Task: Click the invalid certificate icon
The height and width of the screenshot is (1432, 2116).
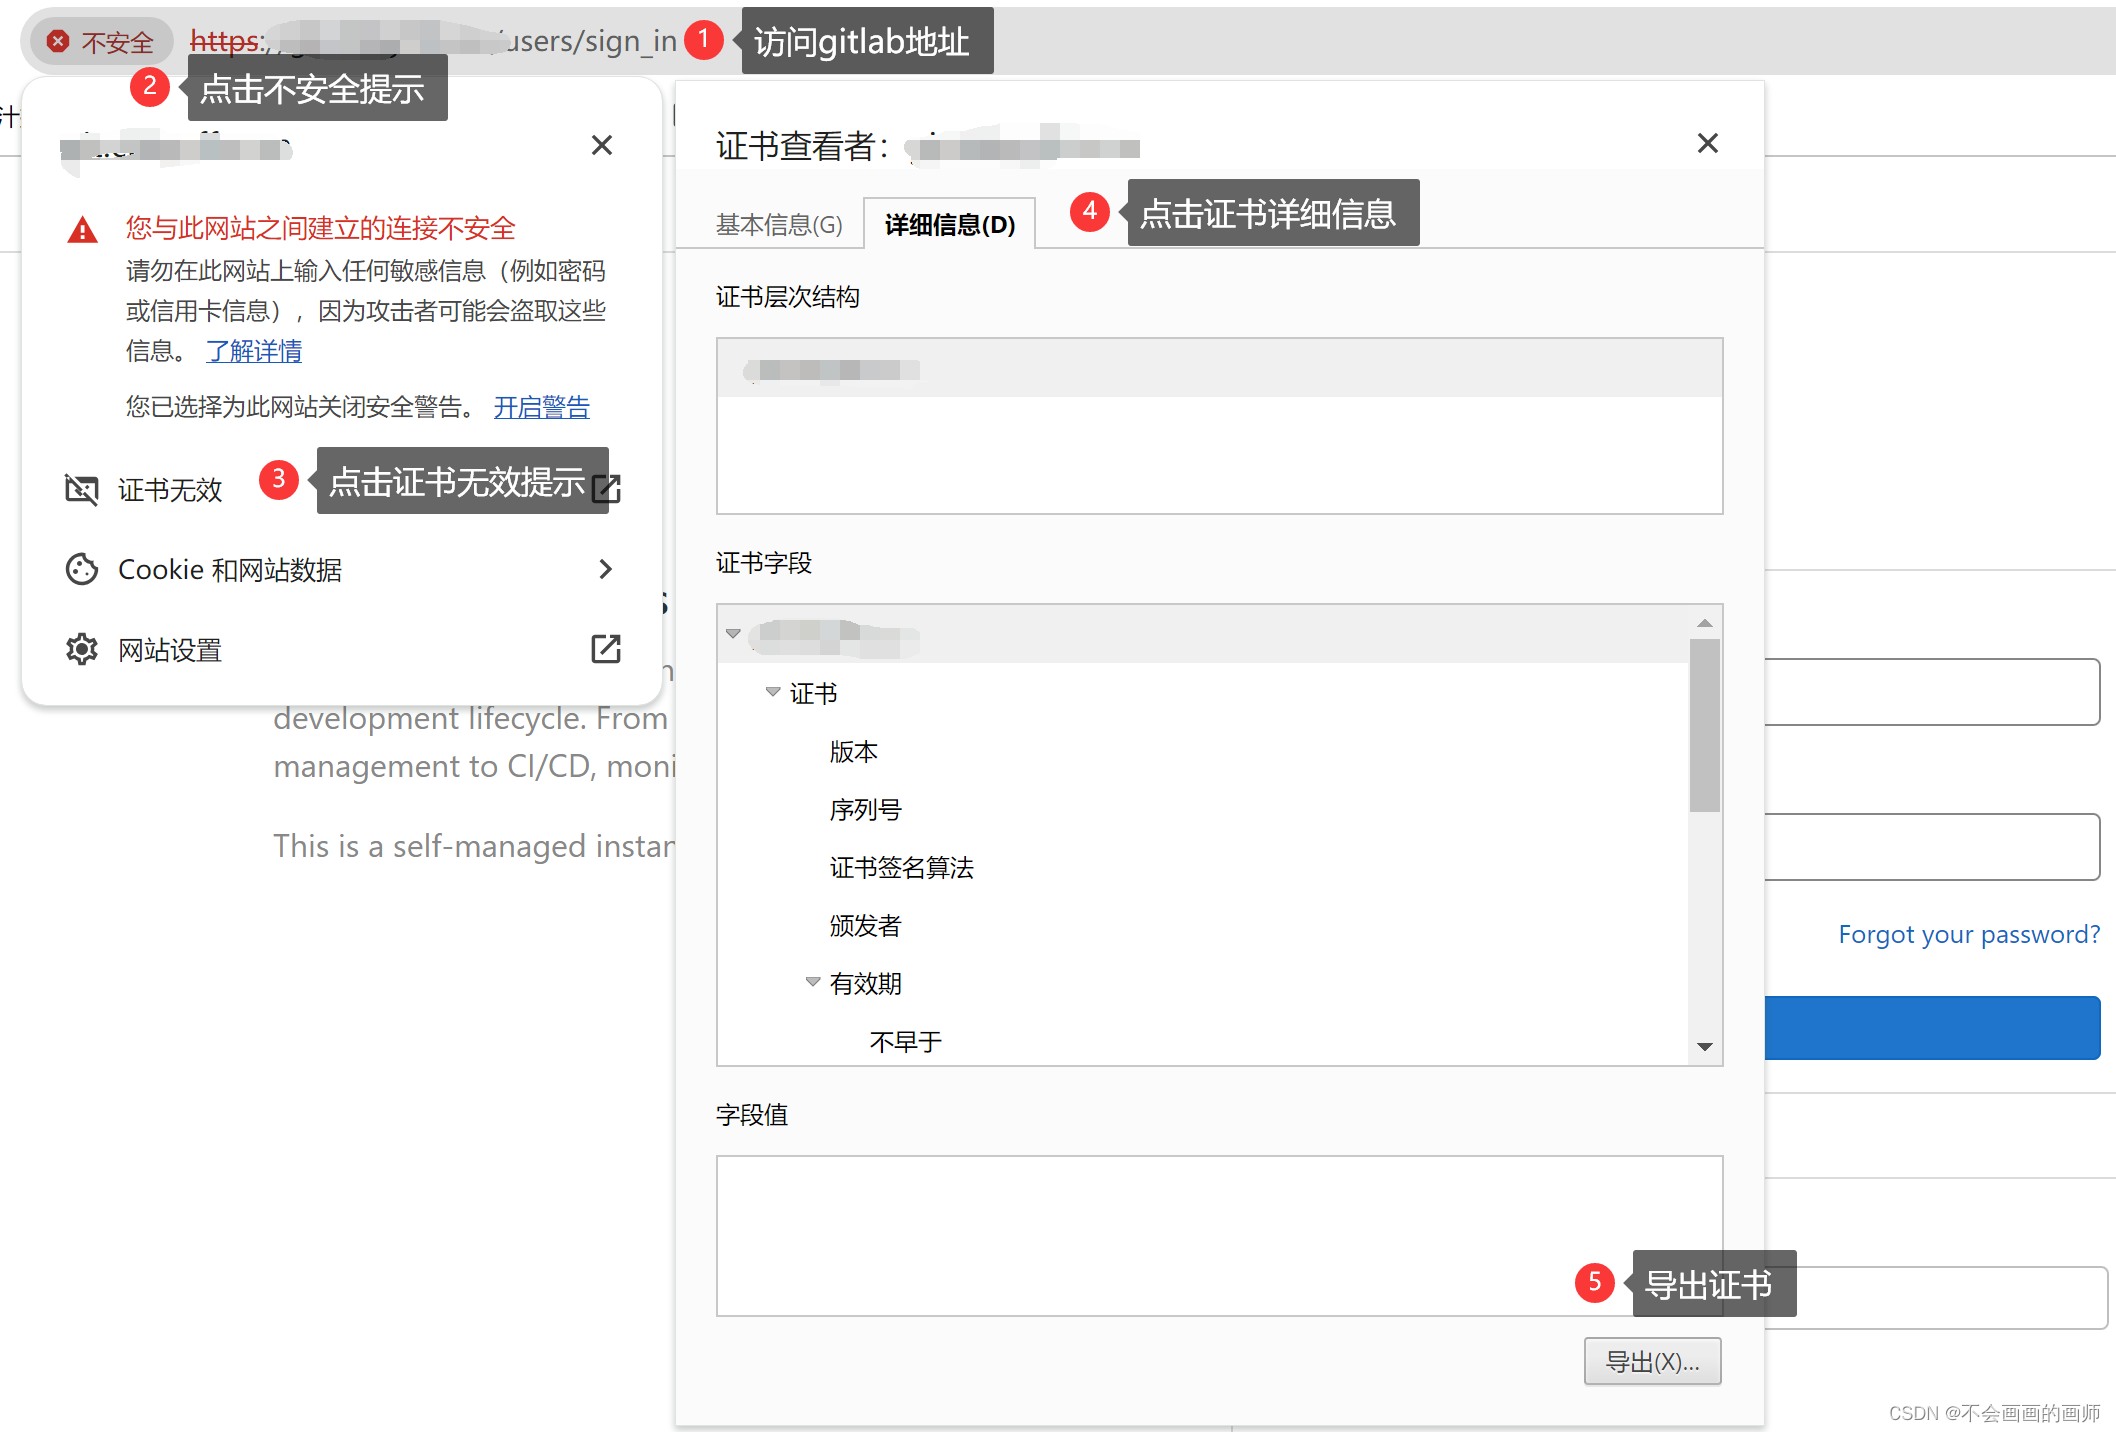Action: click(81, 490)
